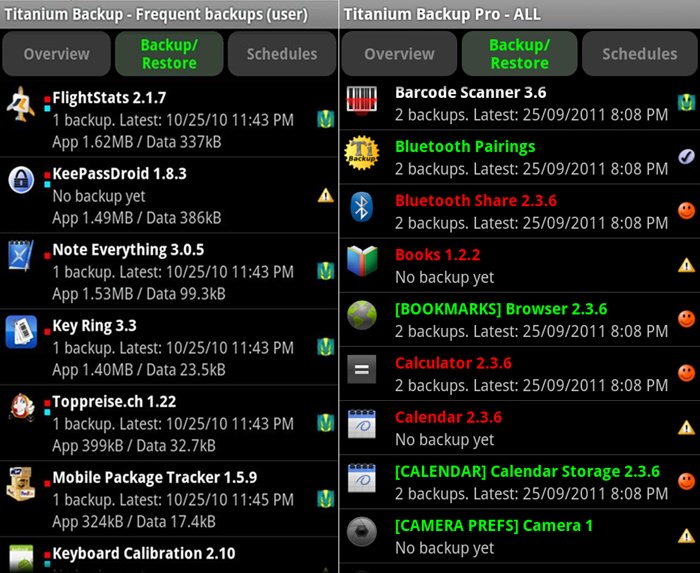This screenshot has width=700, height=573.
Task: Tap 'App 1.53MB / Data 99.3kB' size line
Action: (x=139, y=294)
